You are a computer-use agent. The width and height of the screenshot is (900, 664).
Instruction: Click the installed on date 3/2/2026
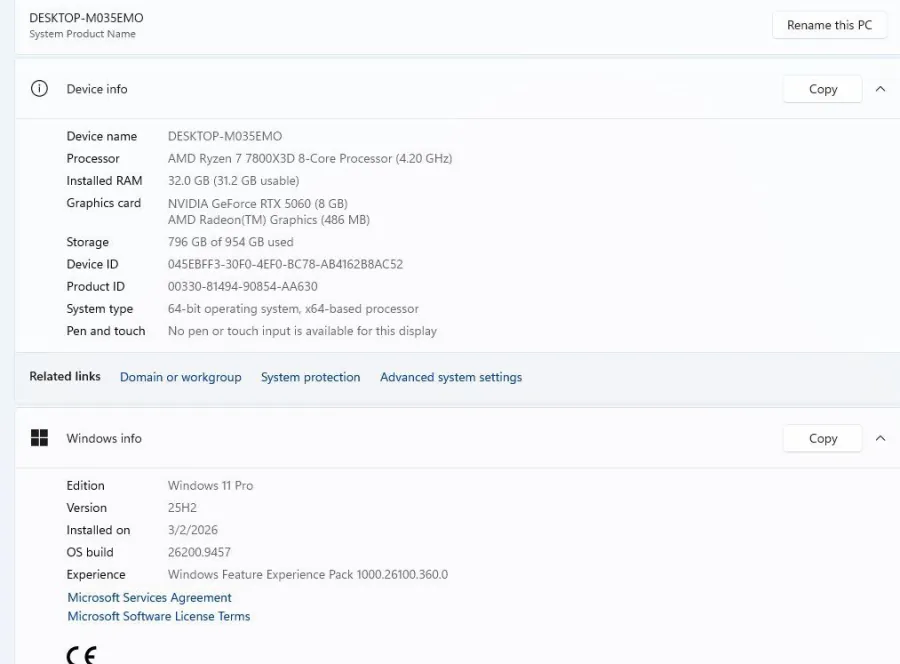(193, 530)
